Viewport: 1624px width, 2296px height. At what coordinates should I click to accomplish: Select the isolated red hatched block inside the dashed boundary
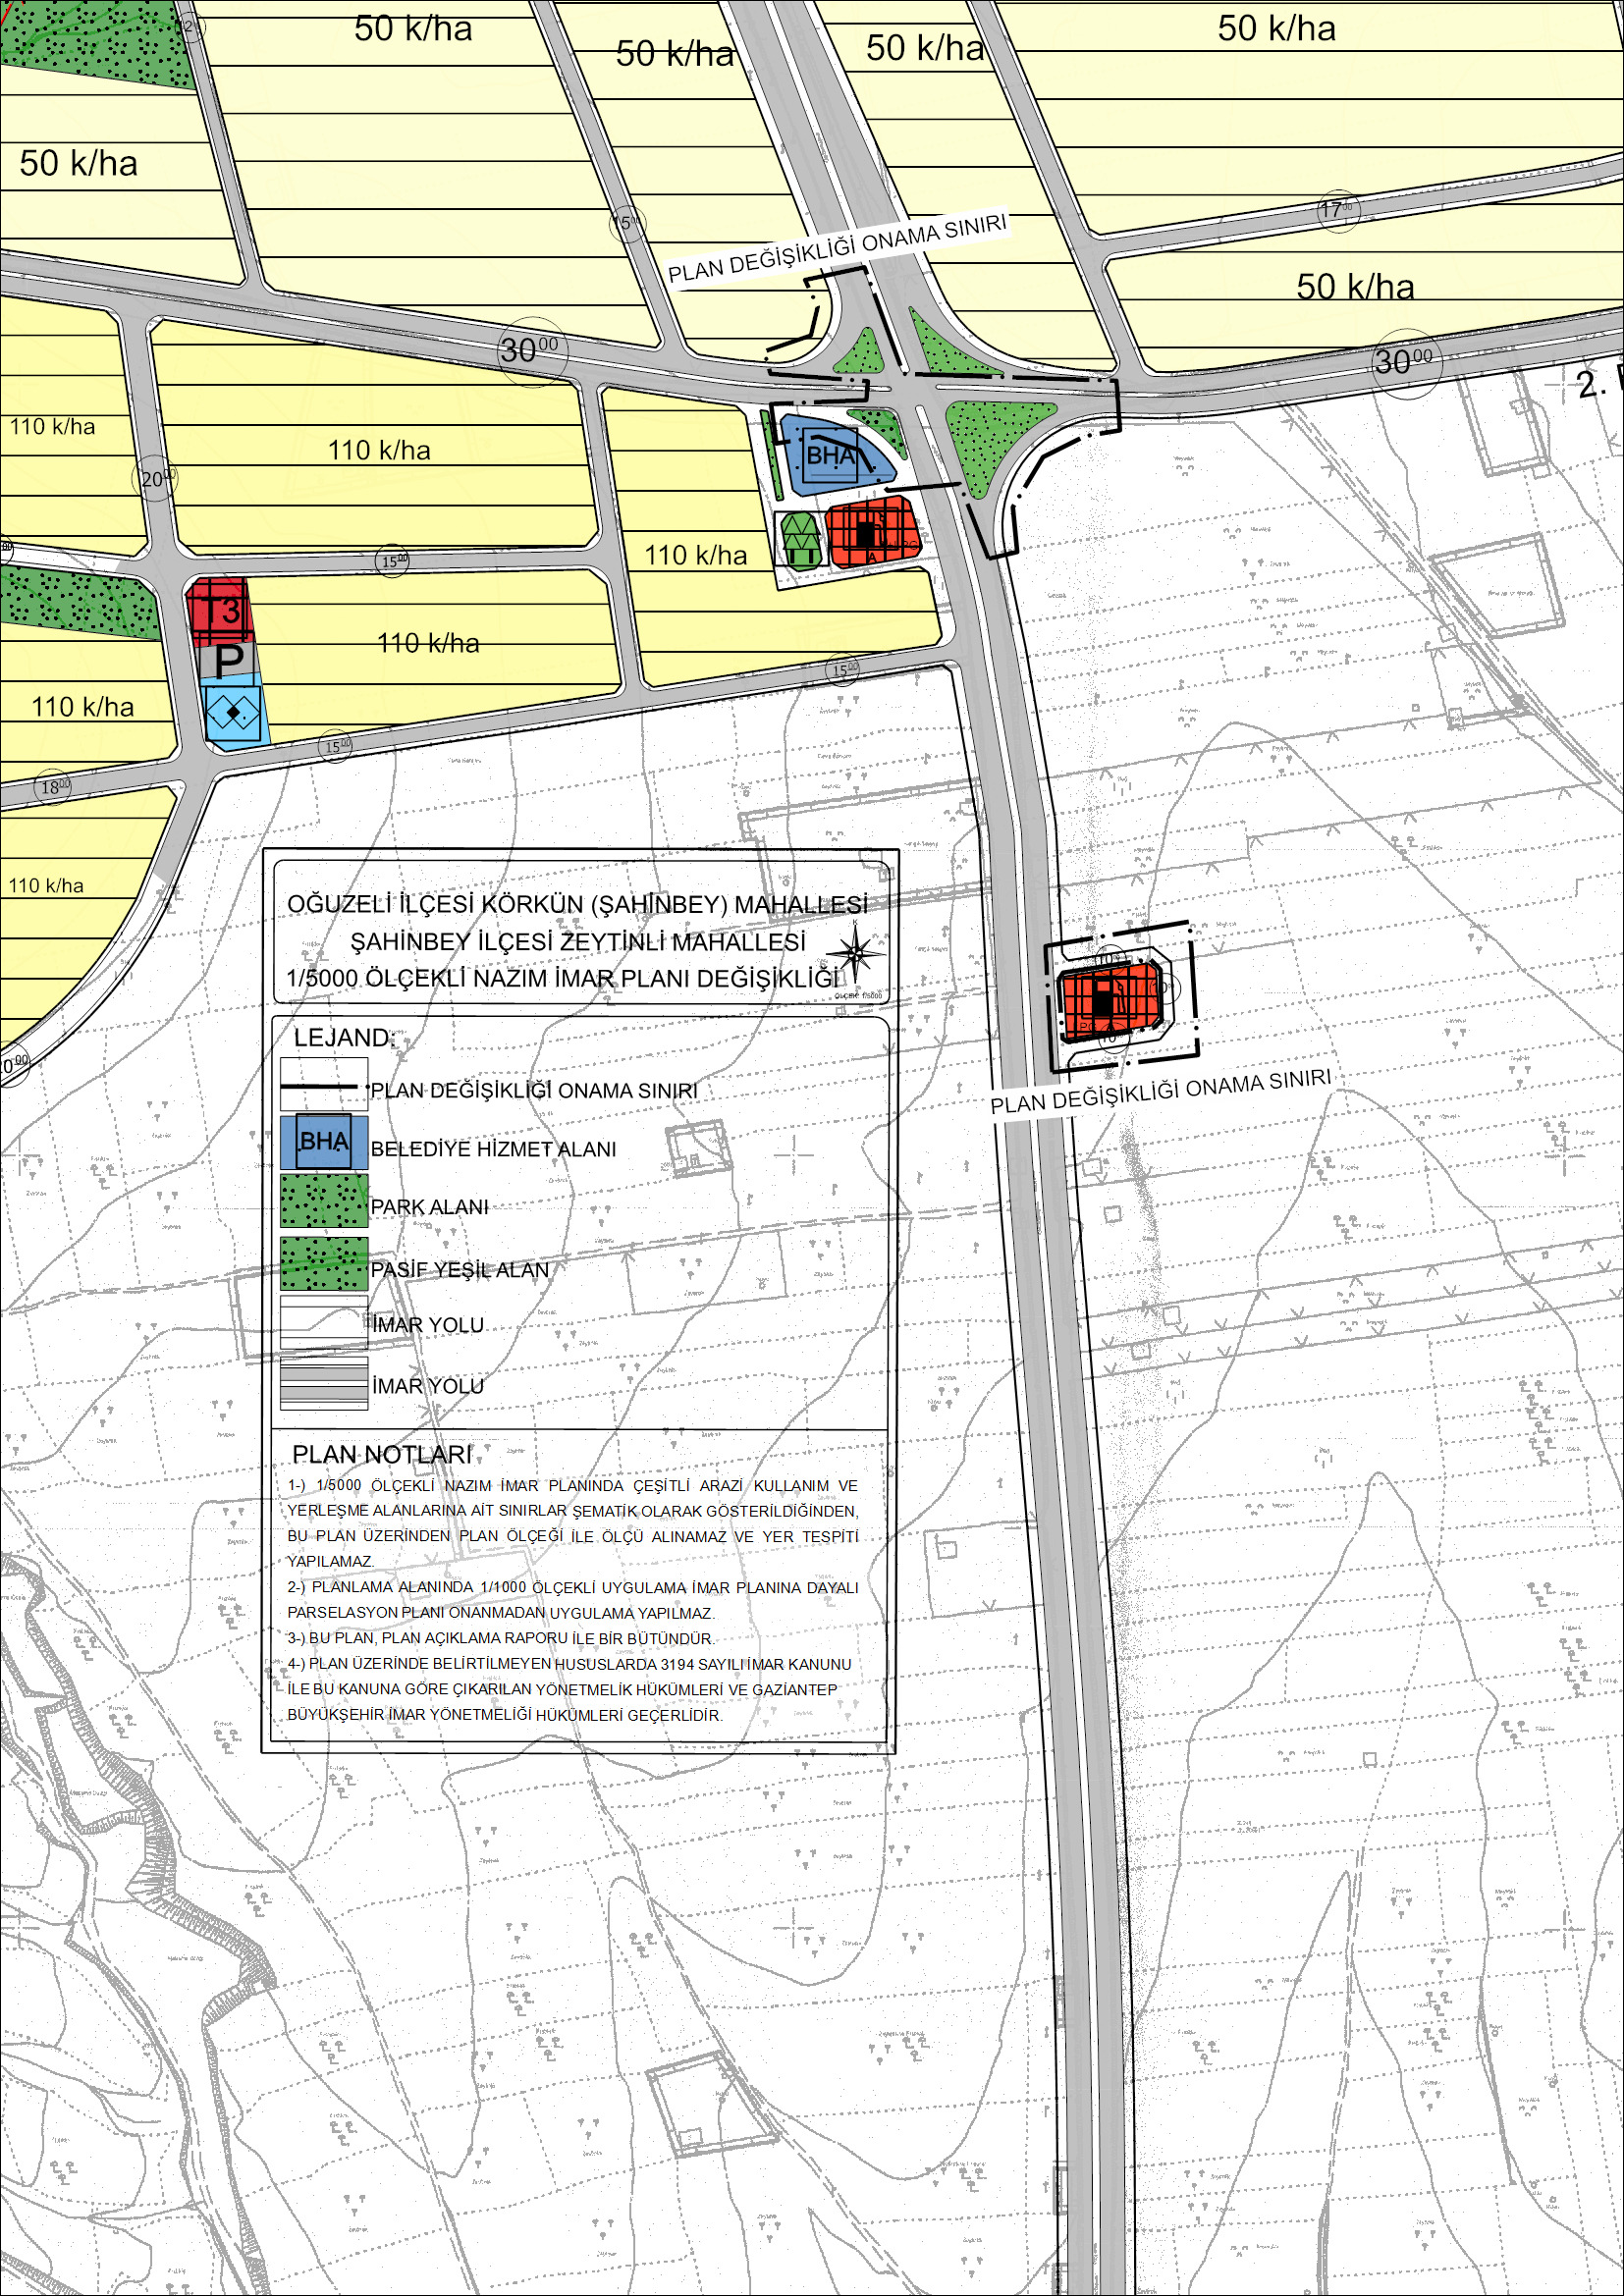click(x=1111, y=1000)
